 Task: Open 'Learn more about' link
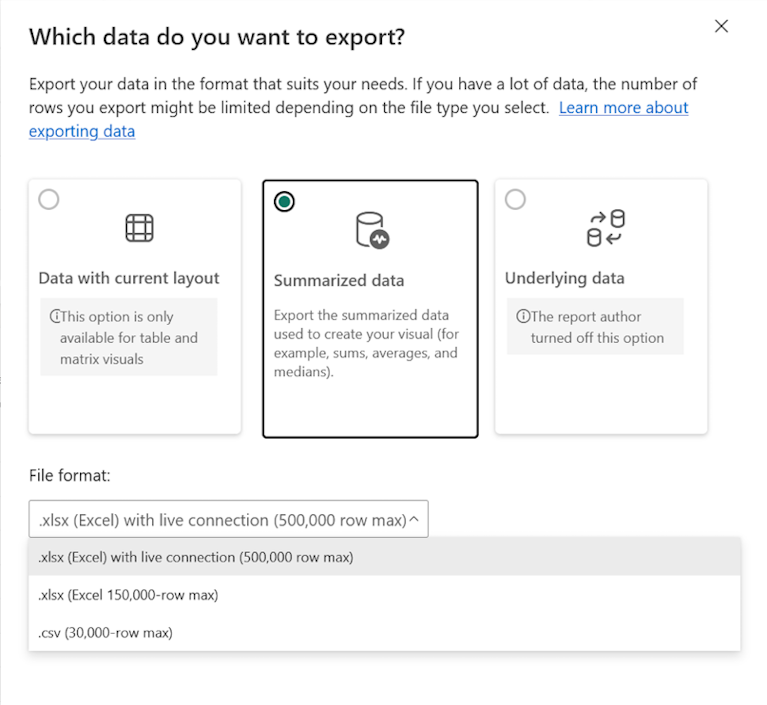pos(624,108)
